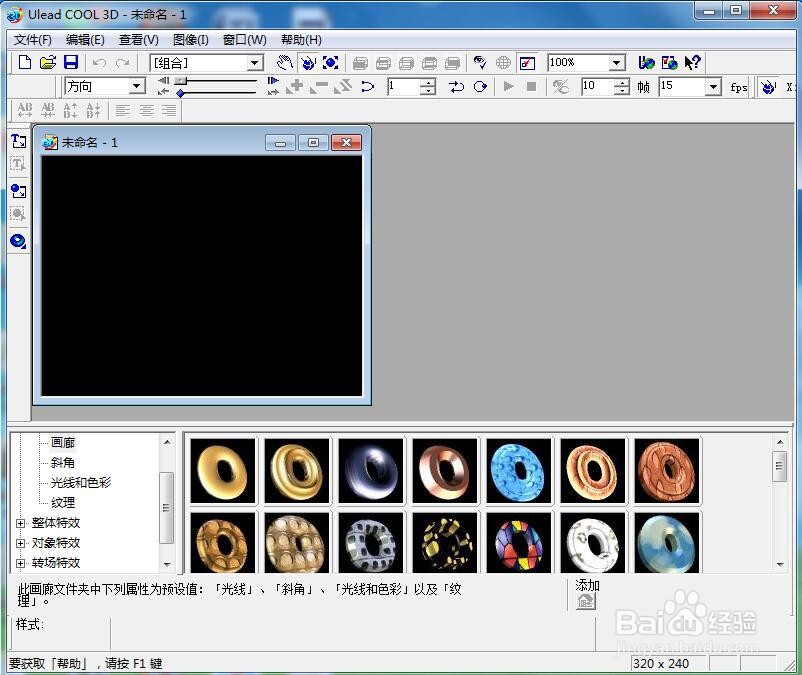Open the 窗口(W) menu

244,40
